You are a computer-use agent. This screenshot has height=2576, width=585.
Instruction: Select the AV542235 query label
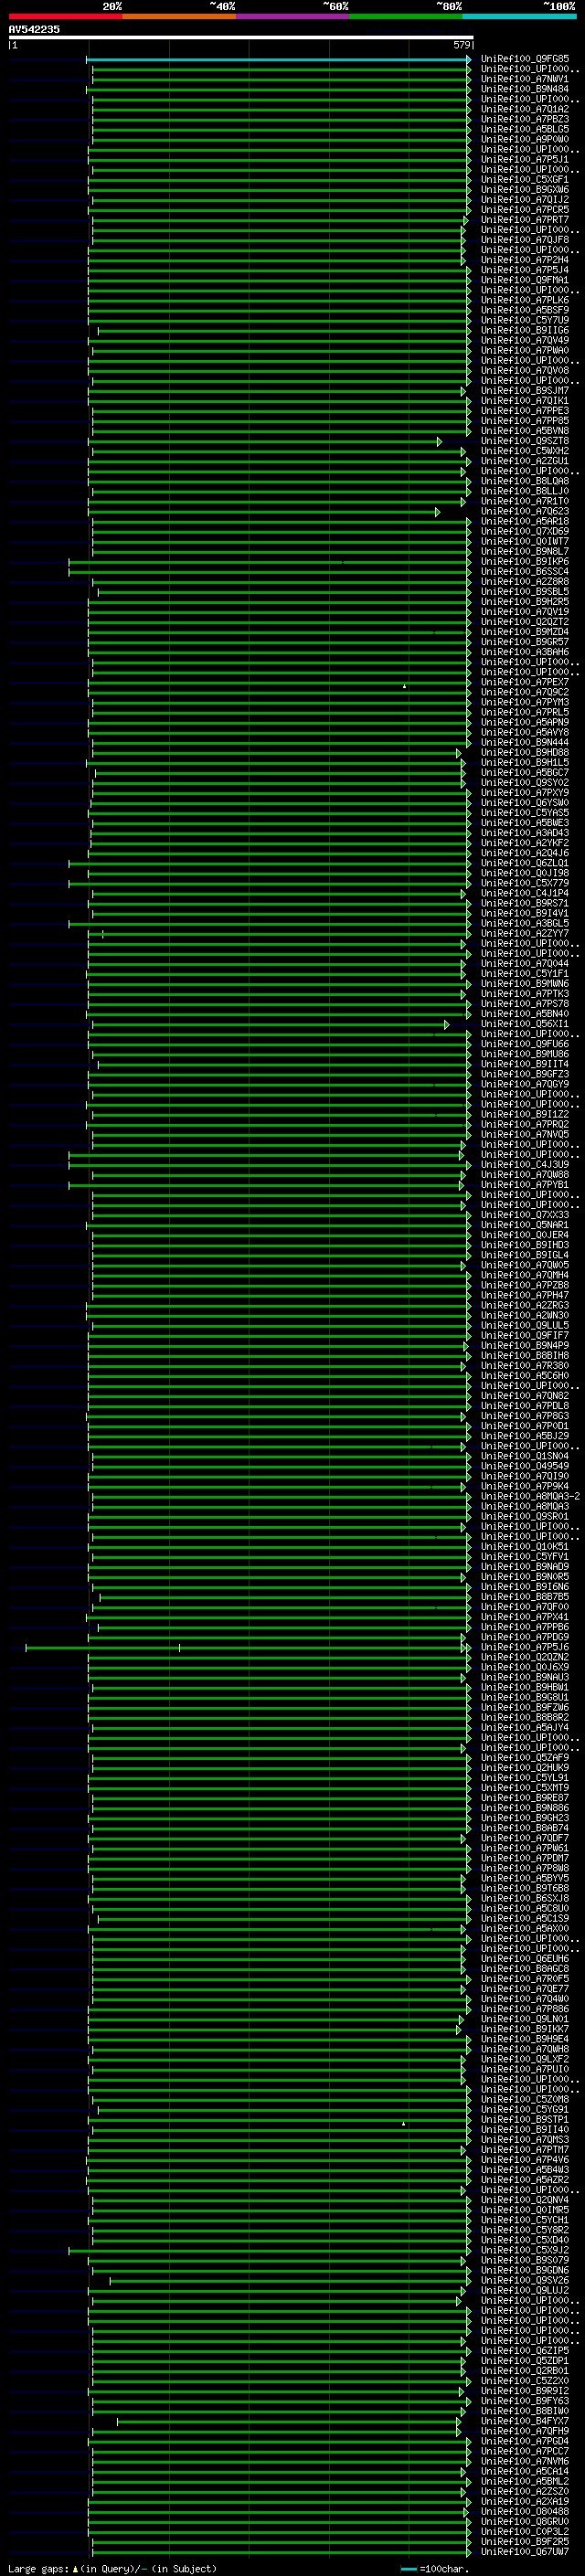click(x=34, y=29)
